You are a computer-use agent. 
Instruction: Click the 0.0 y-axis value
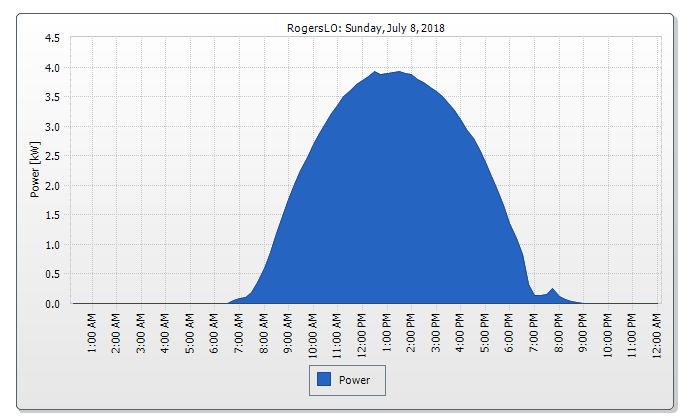click(52, 304)
